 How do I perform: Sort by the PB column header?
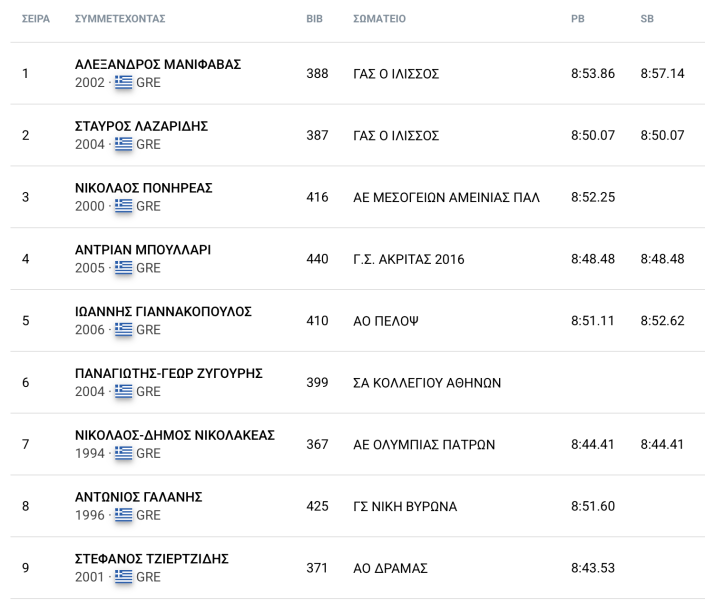click(x=578, y=19)
